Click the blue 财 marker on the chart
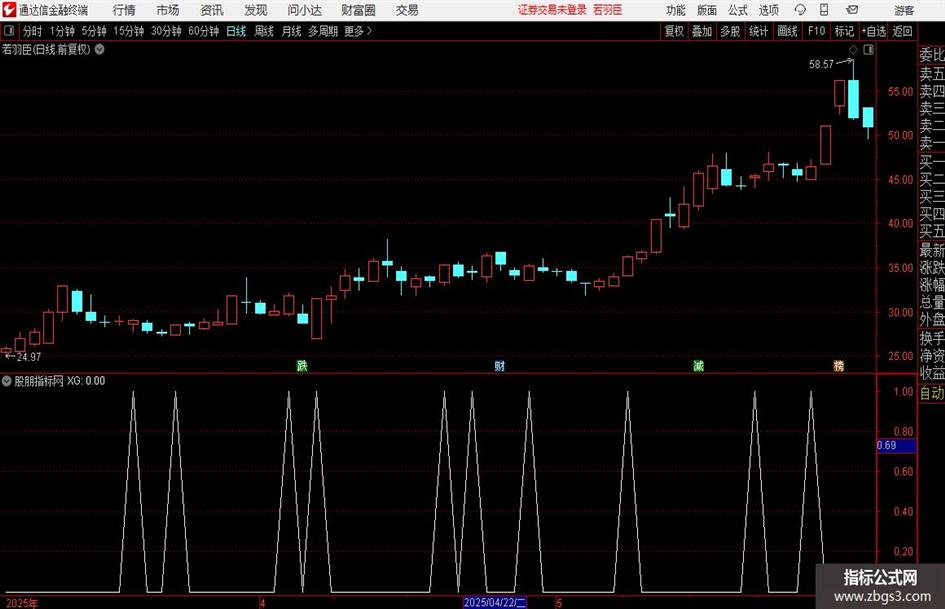945x609 pixels. [499, 365]
